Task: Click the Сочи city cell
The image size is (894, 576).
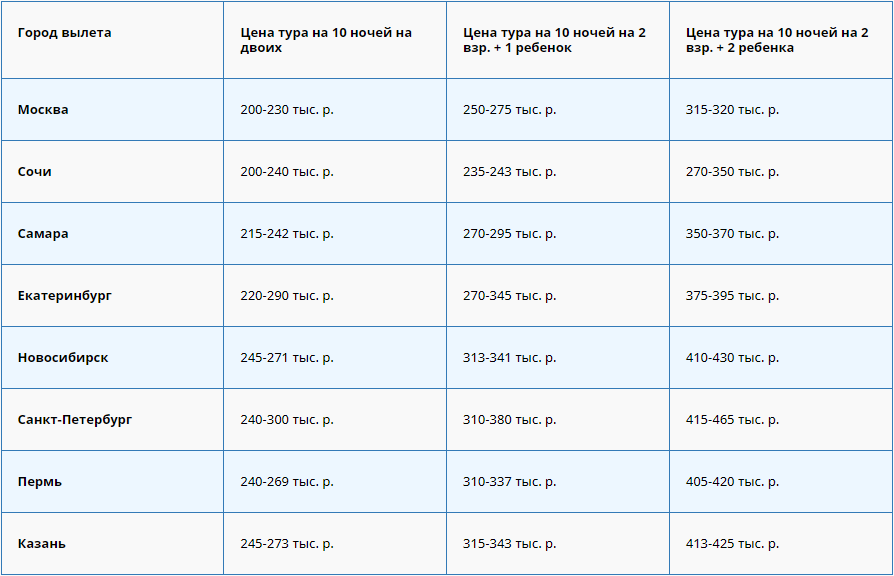Action: click(35, 172)
